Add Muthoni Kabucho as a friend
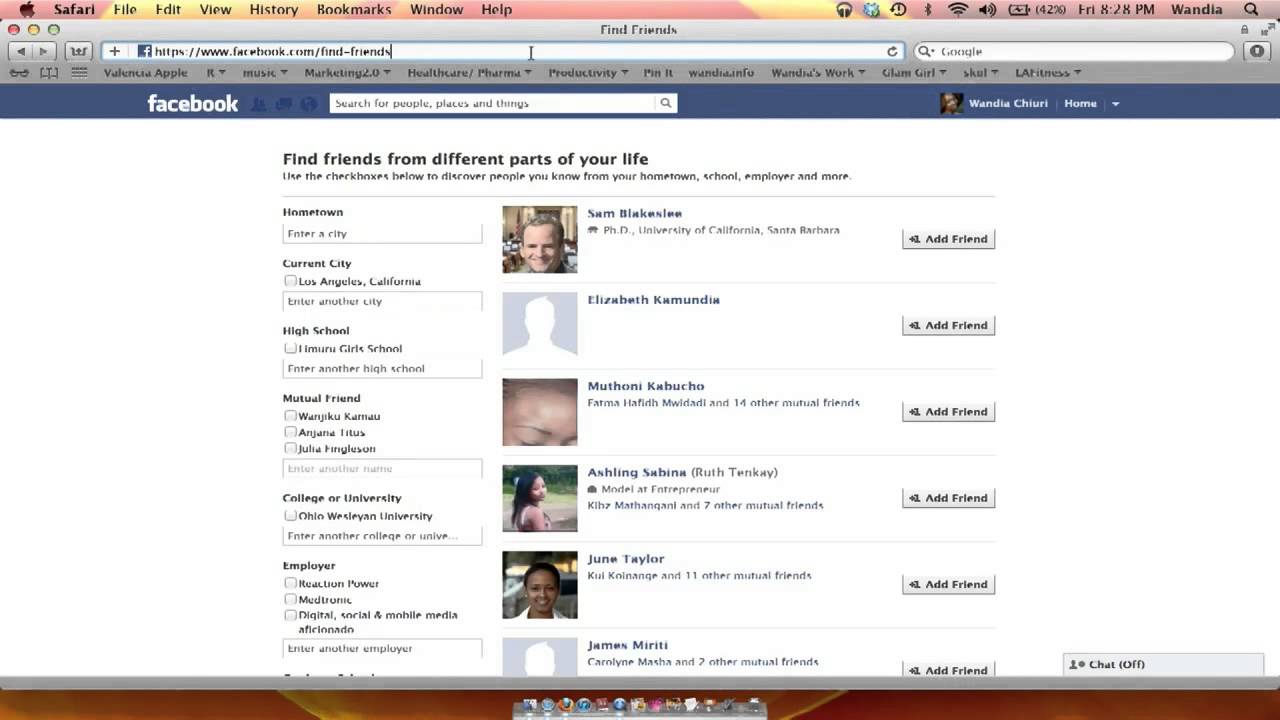Screen dimensions: 1280x720 pyautogui.click(x=948, y=411)
